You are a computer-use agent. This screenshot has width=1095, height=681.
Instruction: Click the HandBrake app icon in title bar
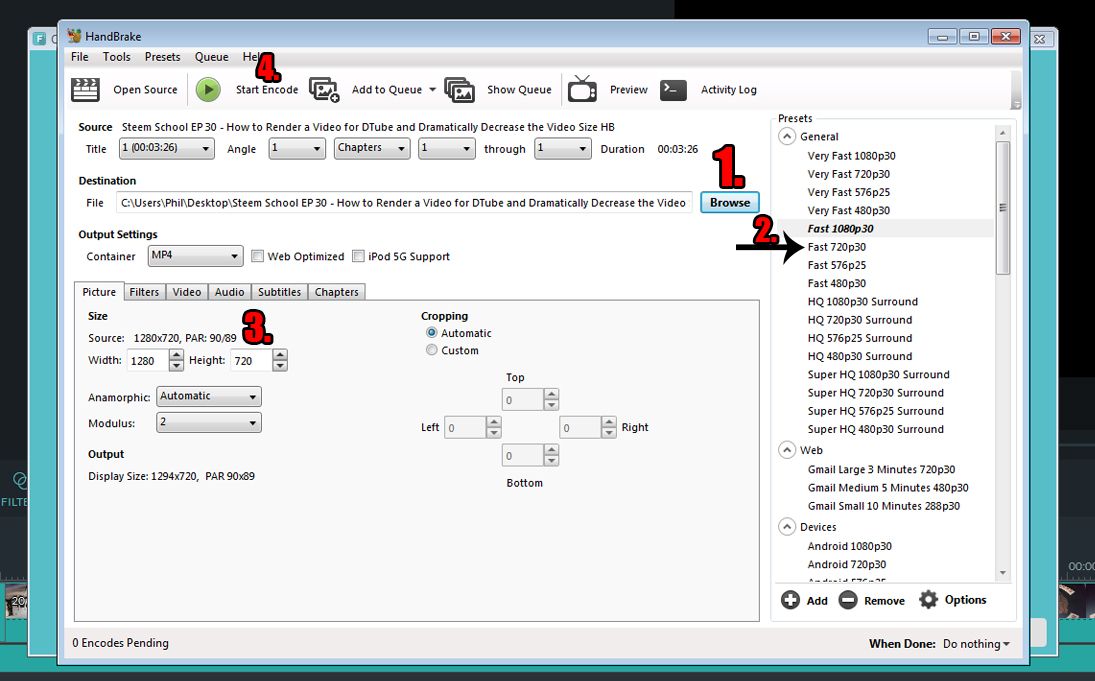75,36
